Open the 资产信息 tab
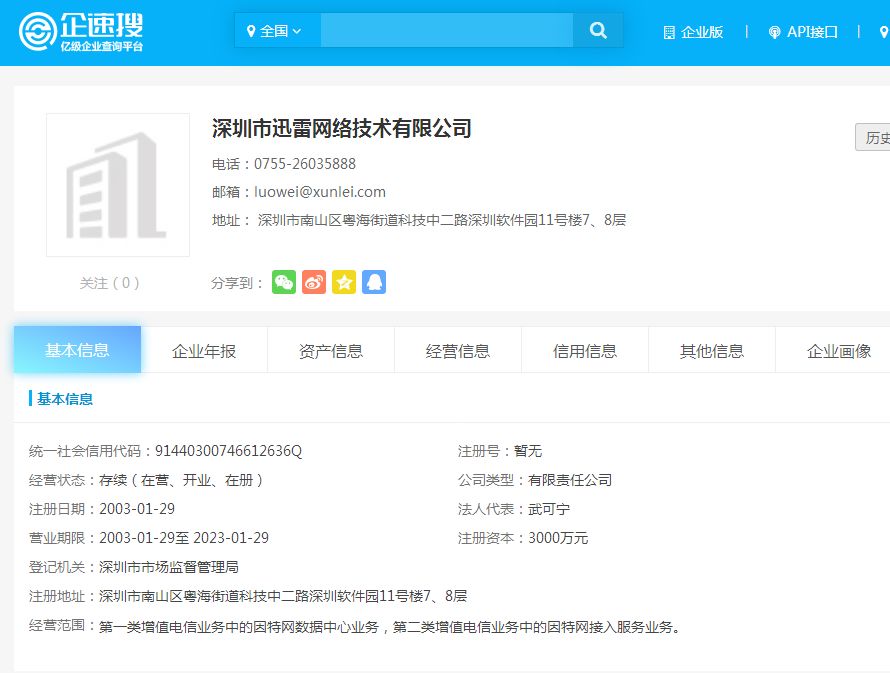The image size is (890, 673). pyautogui.click(x=331, y=349)
